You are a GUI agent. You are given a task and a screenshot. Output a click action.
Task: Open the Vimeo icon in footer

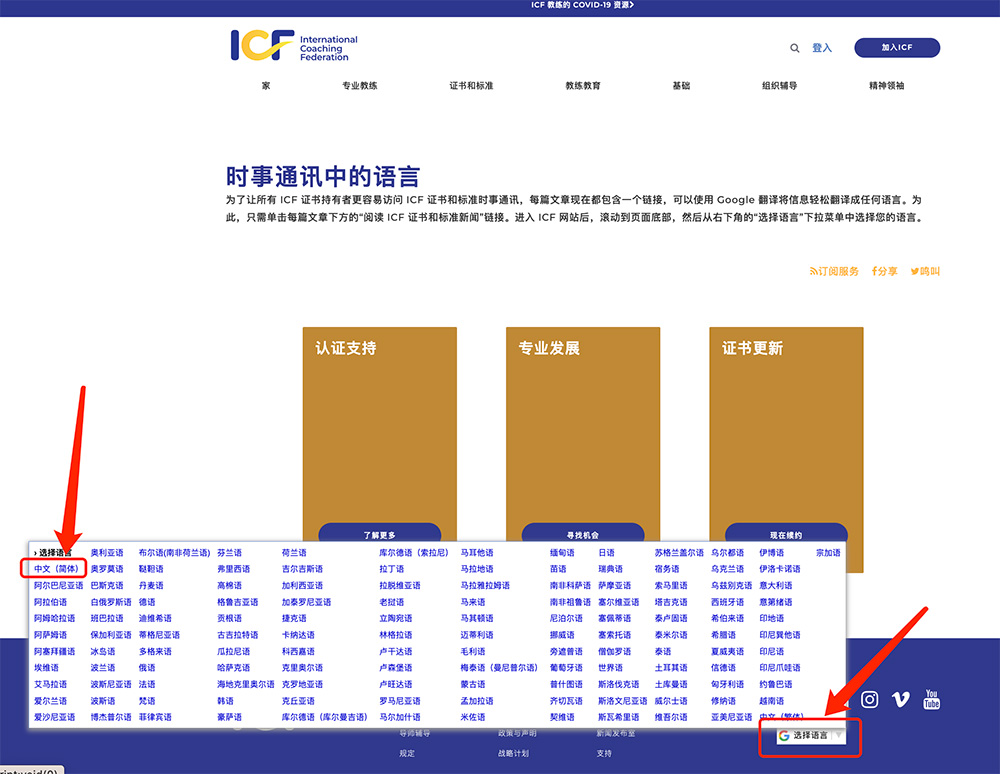coord(900,700)
